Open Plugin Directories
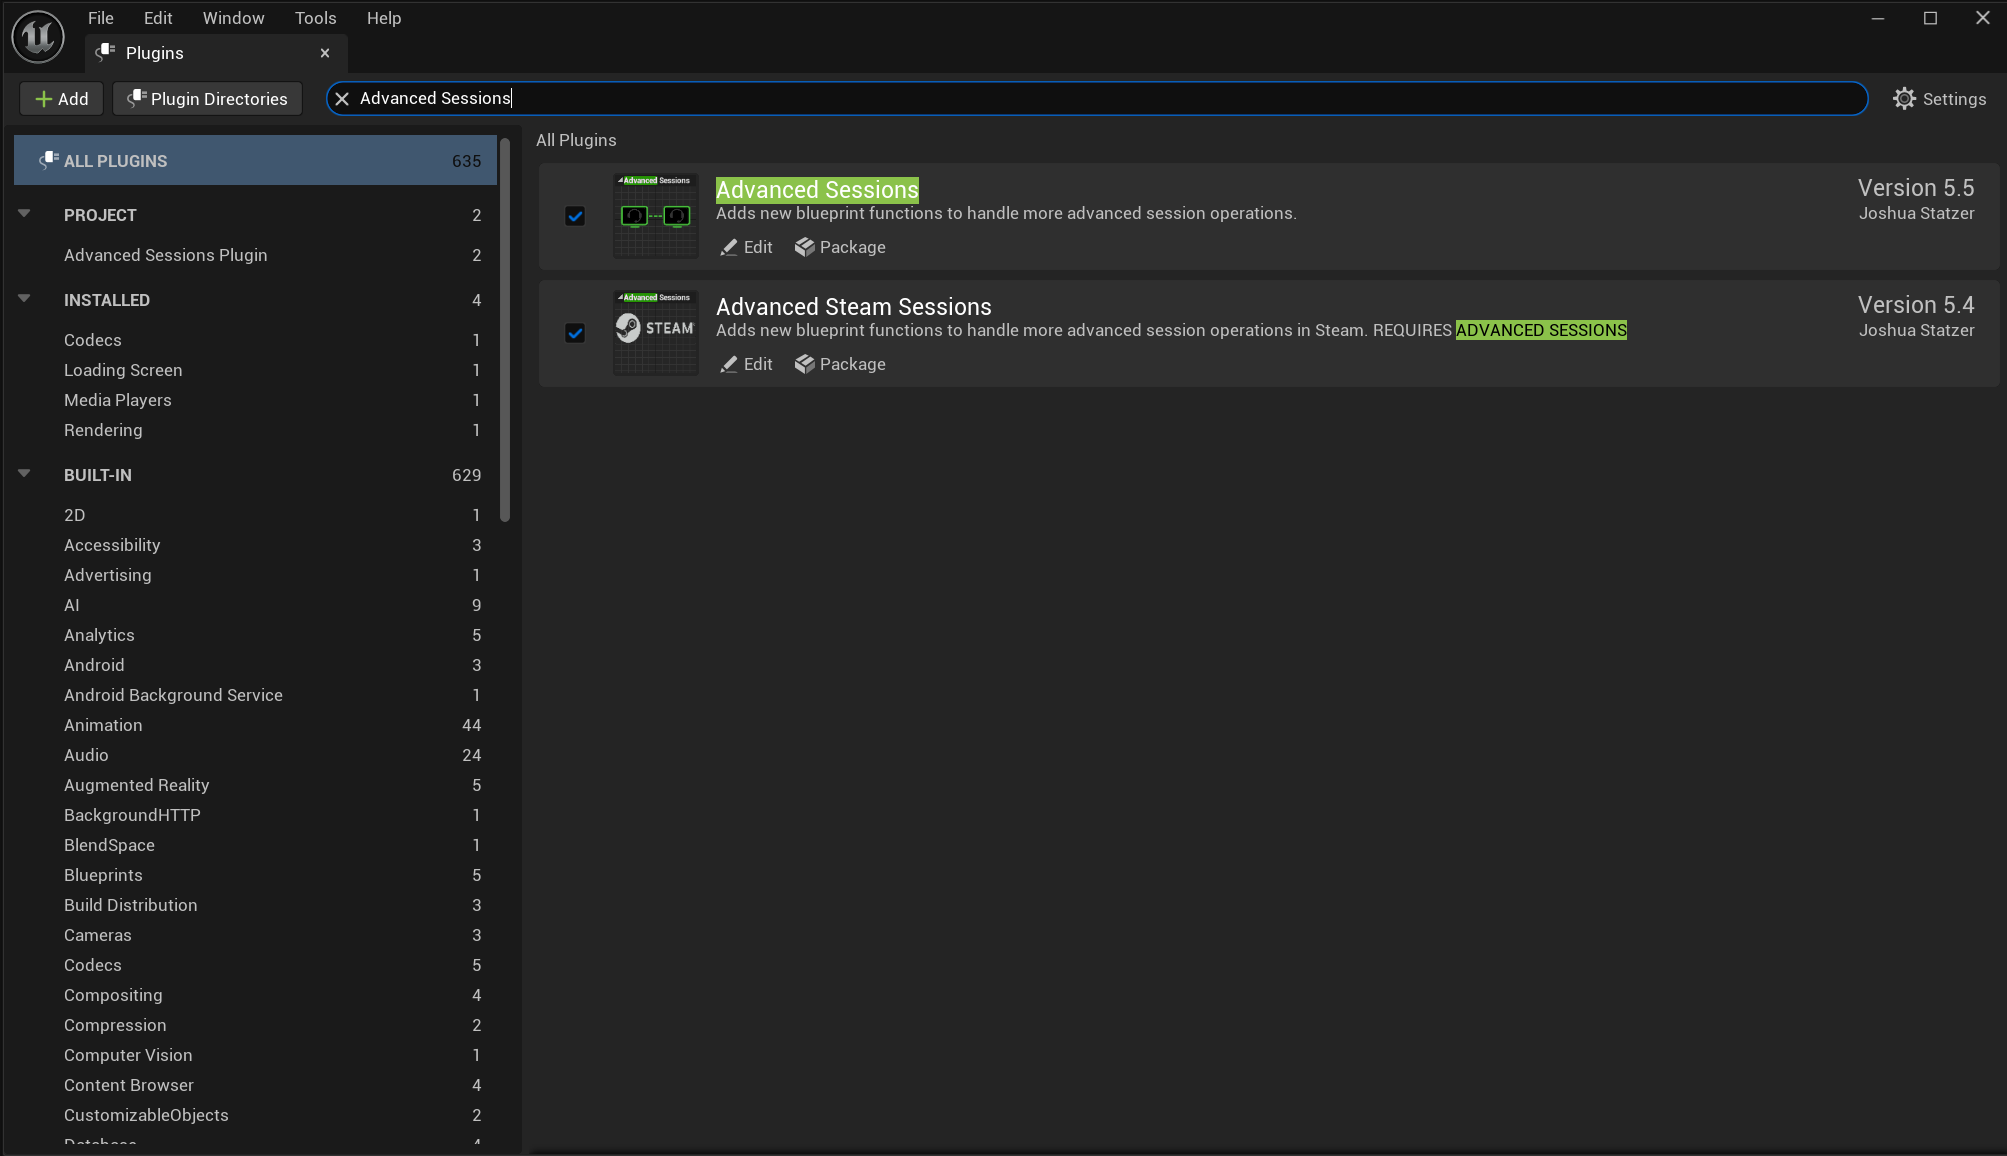The image size is (2007, 1156). (x=208, y=99)
